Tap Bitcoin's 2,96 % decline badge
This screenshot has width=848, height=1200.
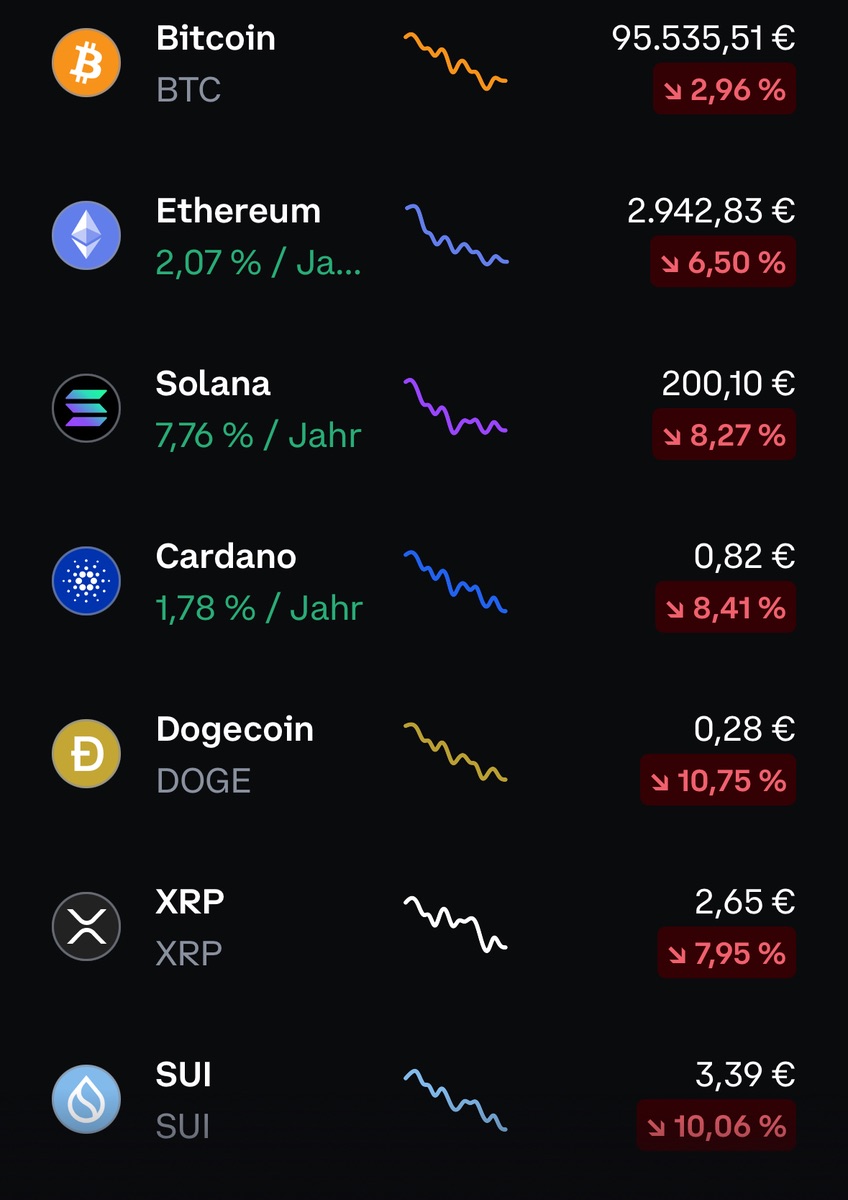click(724, 90)
